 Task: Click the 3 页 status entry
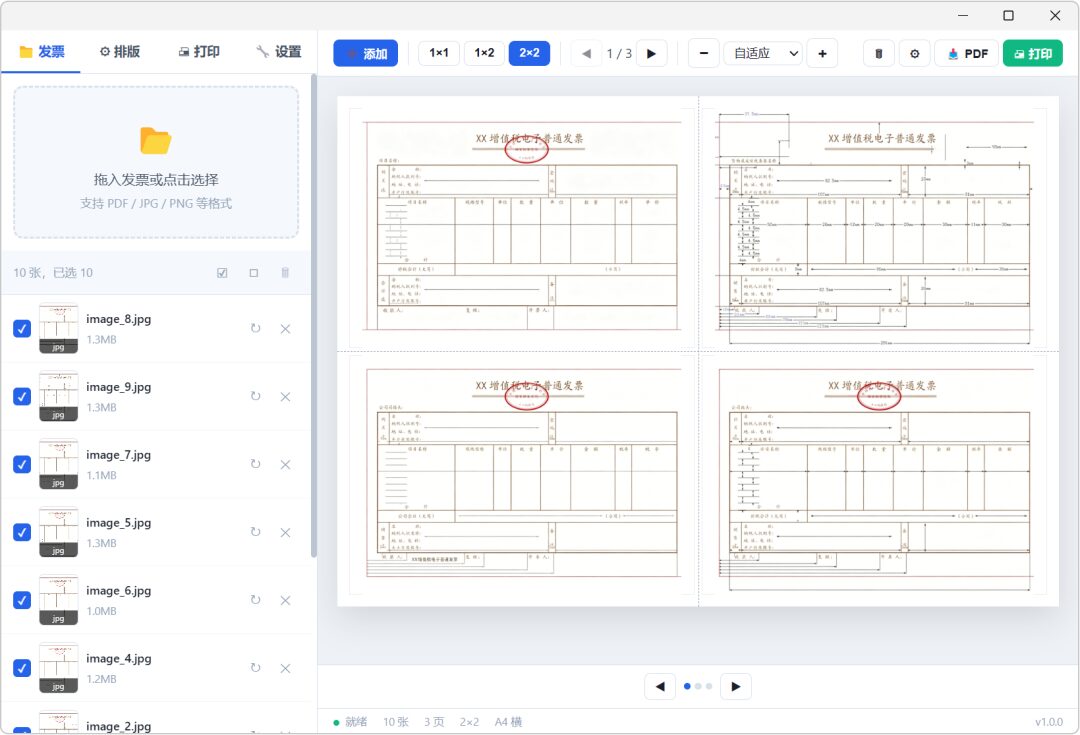pos(434,722)
